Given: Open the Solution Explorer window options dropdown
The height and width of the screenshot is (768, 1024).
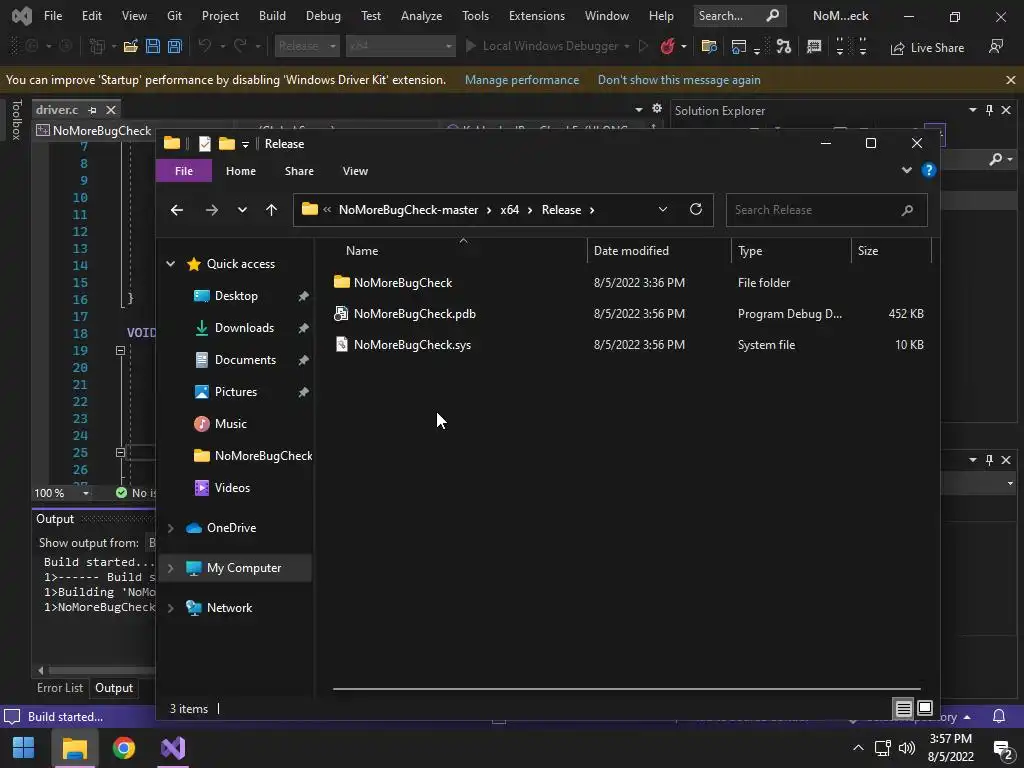Looking at the screenshot, I should click(972, 110).
